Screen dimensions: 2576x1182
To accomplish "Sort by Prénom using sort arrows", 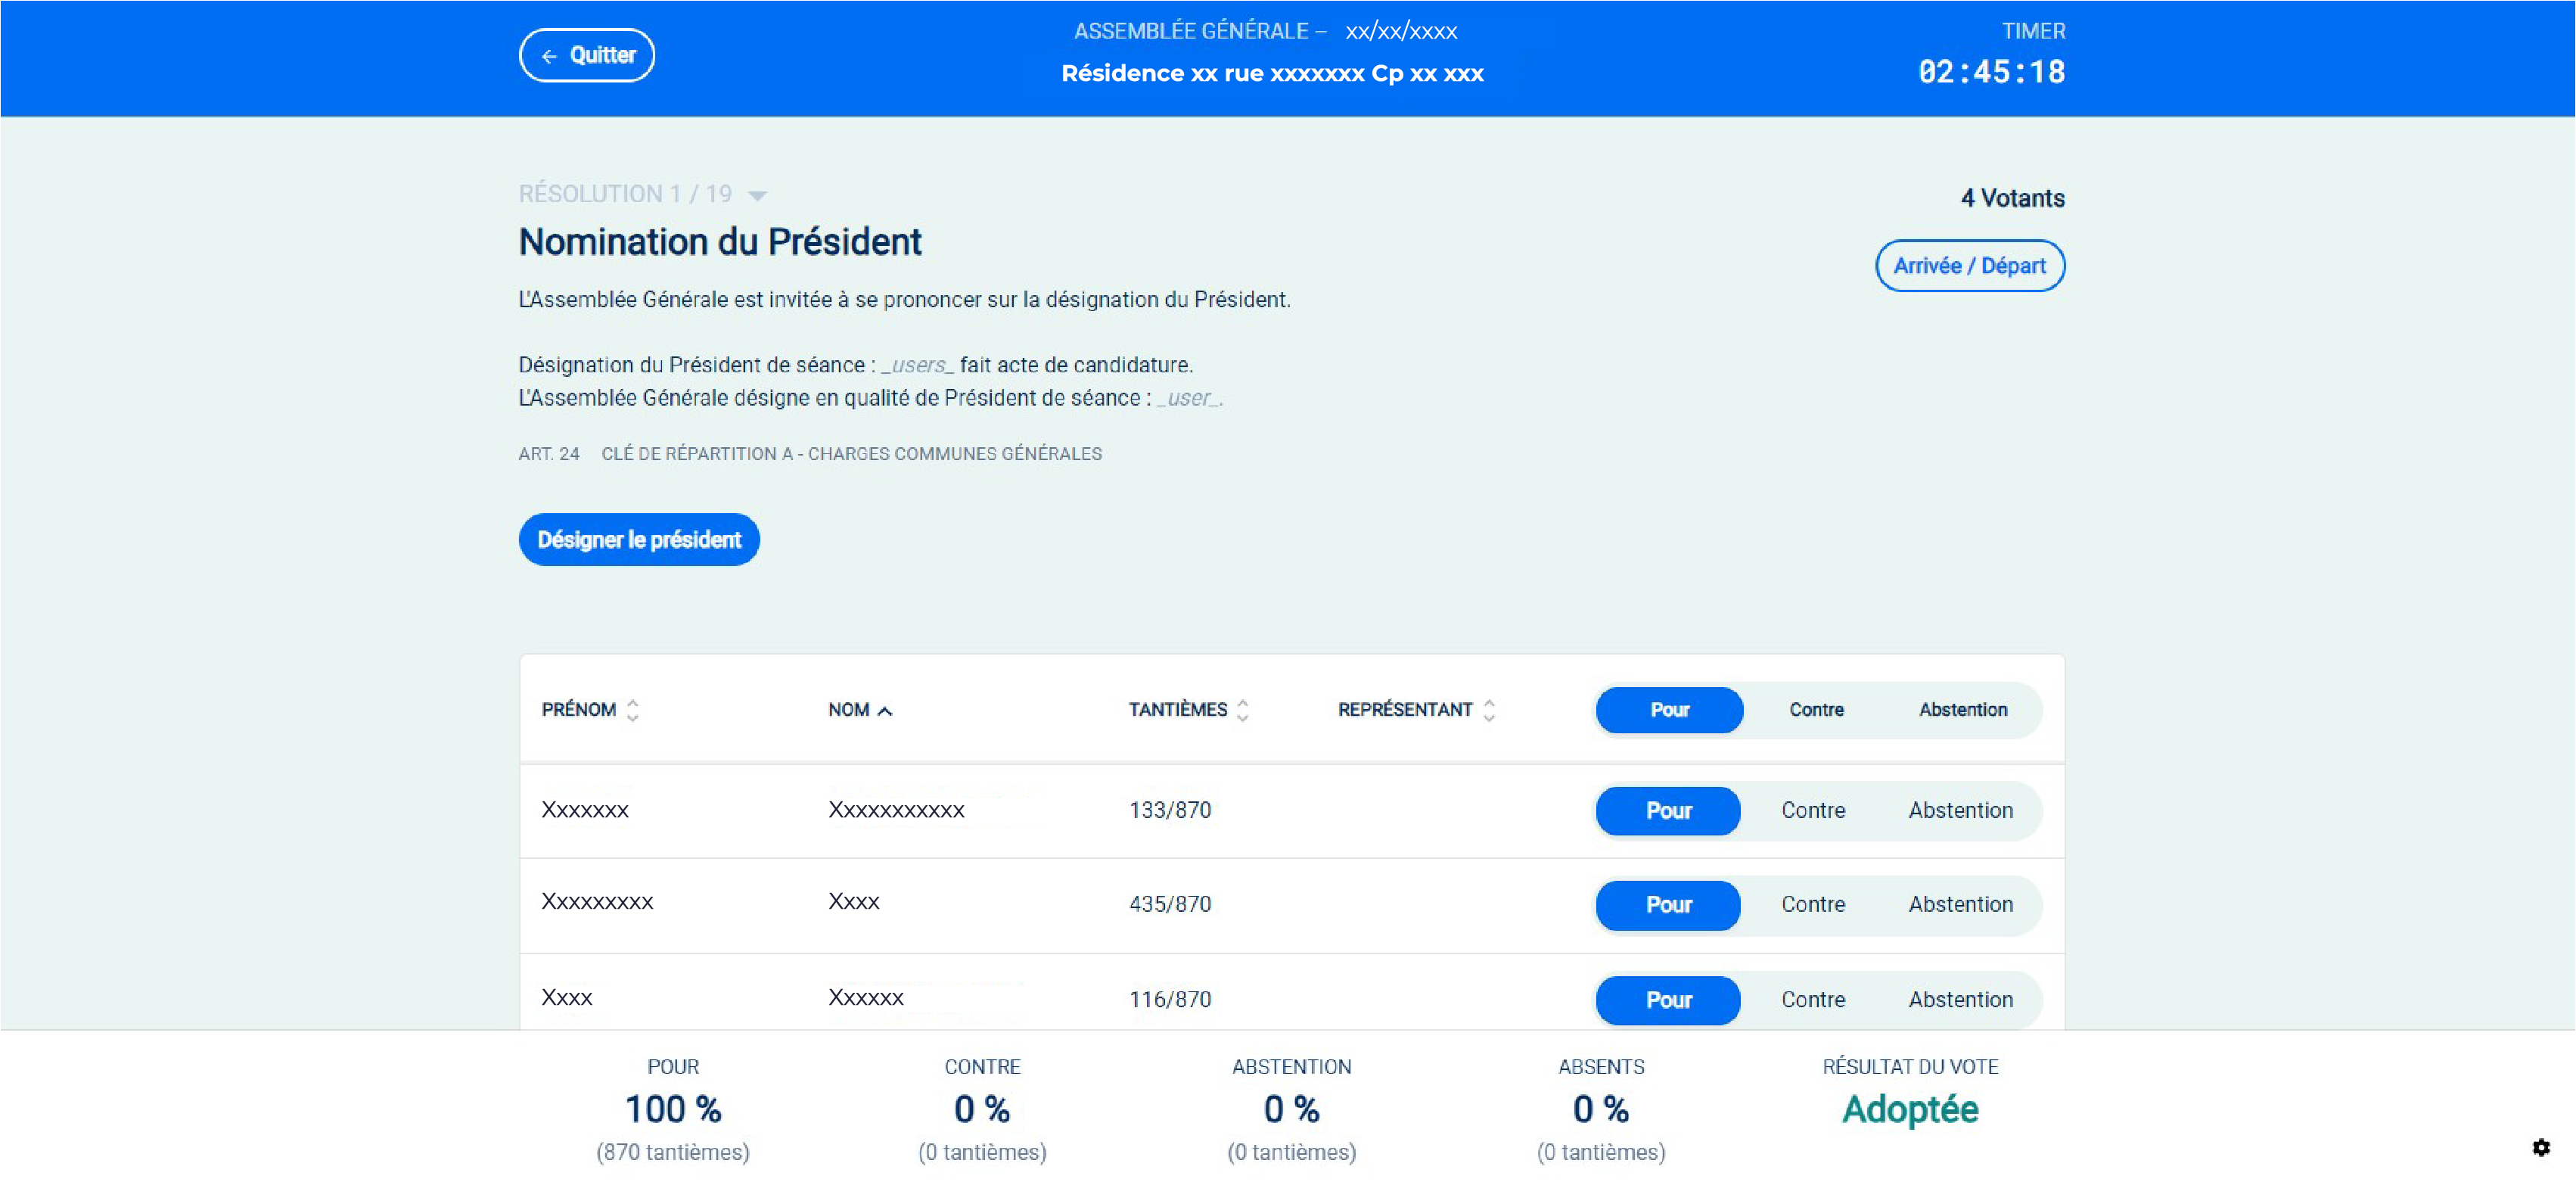I will [x=632, y=710].
